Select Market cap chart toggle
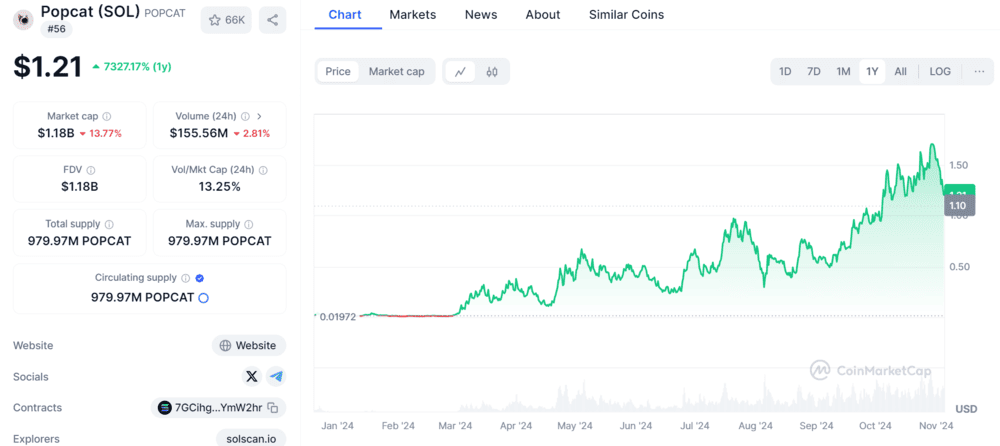The width and height of the screenshot is (1000, 446). 396,71
